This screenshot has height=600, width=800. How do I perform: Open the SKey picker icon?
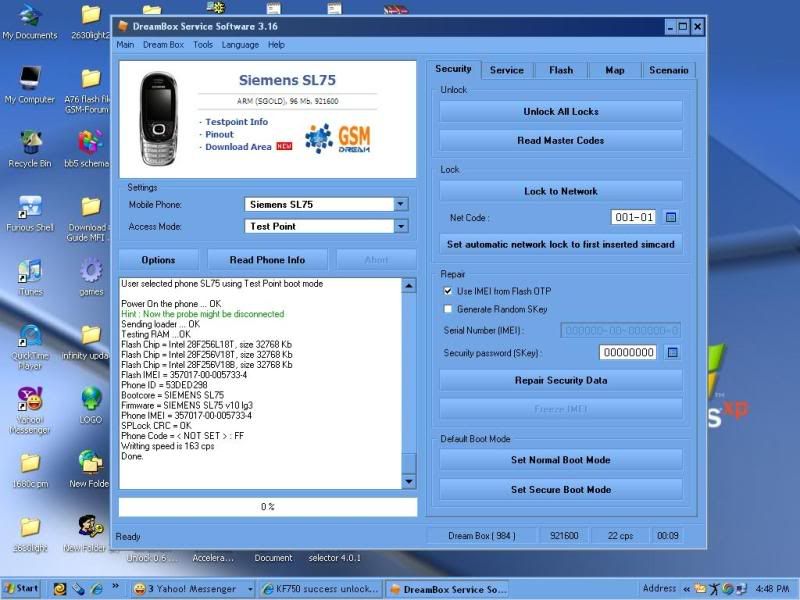point(672,352)
